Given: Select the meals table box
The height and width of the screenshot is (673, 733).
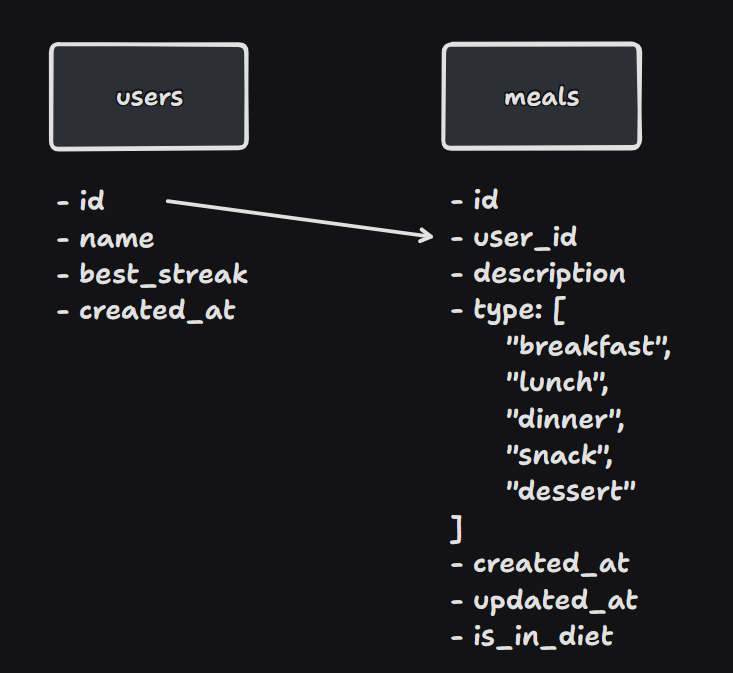Looking at the screenshot, I should [x=541, y=96].
